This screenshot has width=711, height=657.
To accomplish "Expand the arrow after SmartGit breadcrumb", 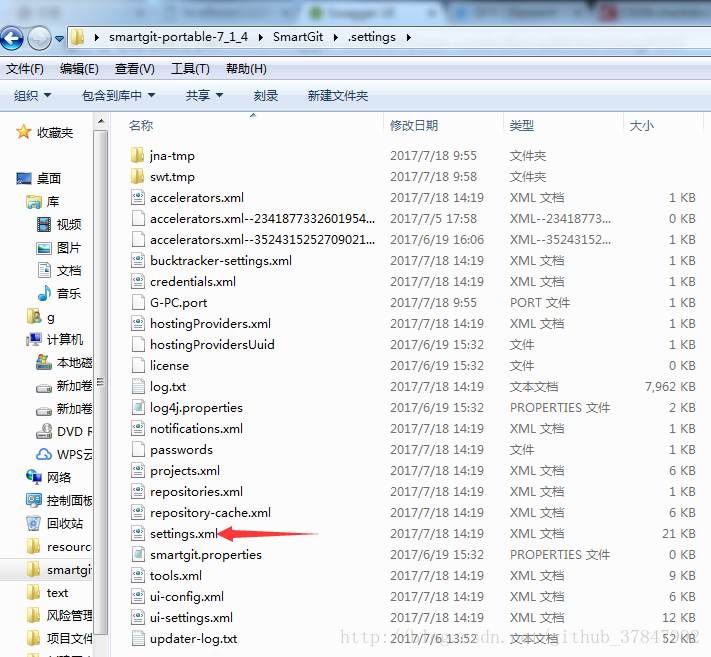I will (336, 38).
